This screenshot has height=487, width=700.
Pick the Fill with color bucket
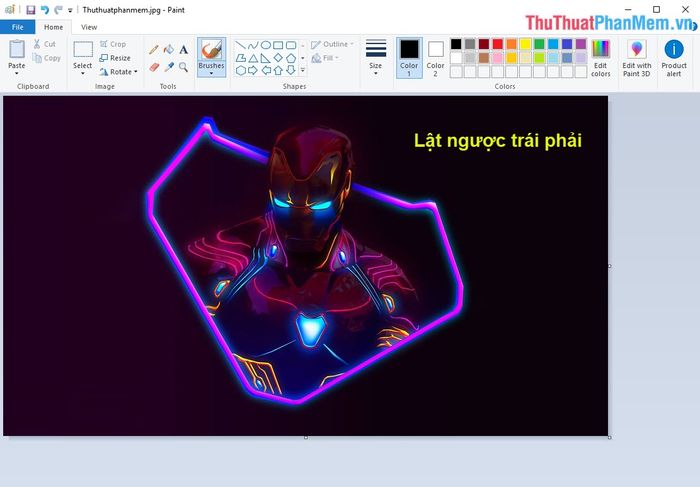[x=169, y=49]
